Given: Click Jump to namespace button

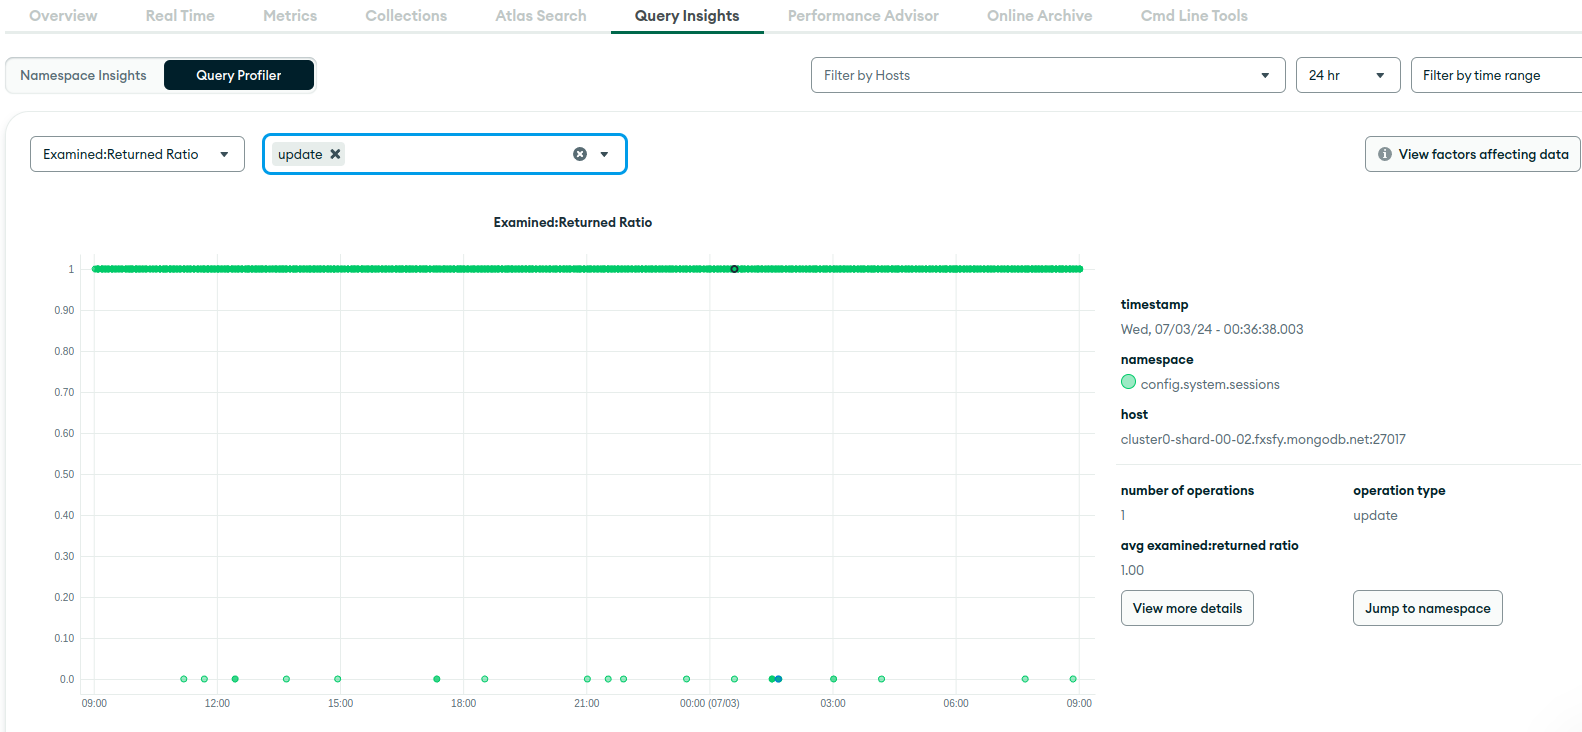Looking at the screenshot, I should coord(1427,608).
